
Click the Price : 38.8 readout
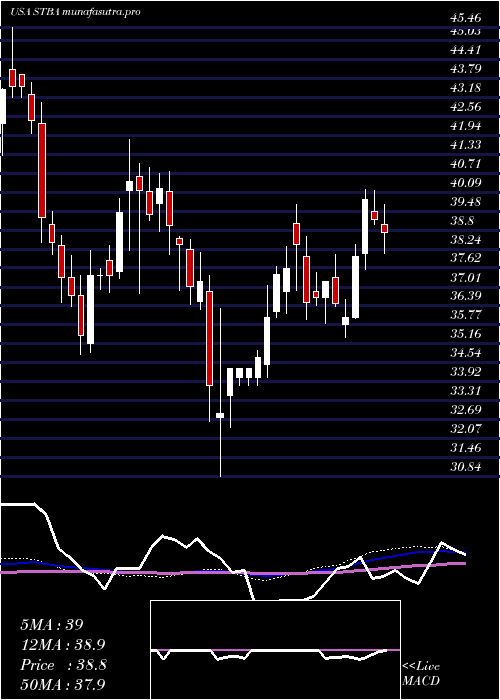pyautogui.click(x=63, y=665)
